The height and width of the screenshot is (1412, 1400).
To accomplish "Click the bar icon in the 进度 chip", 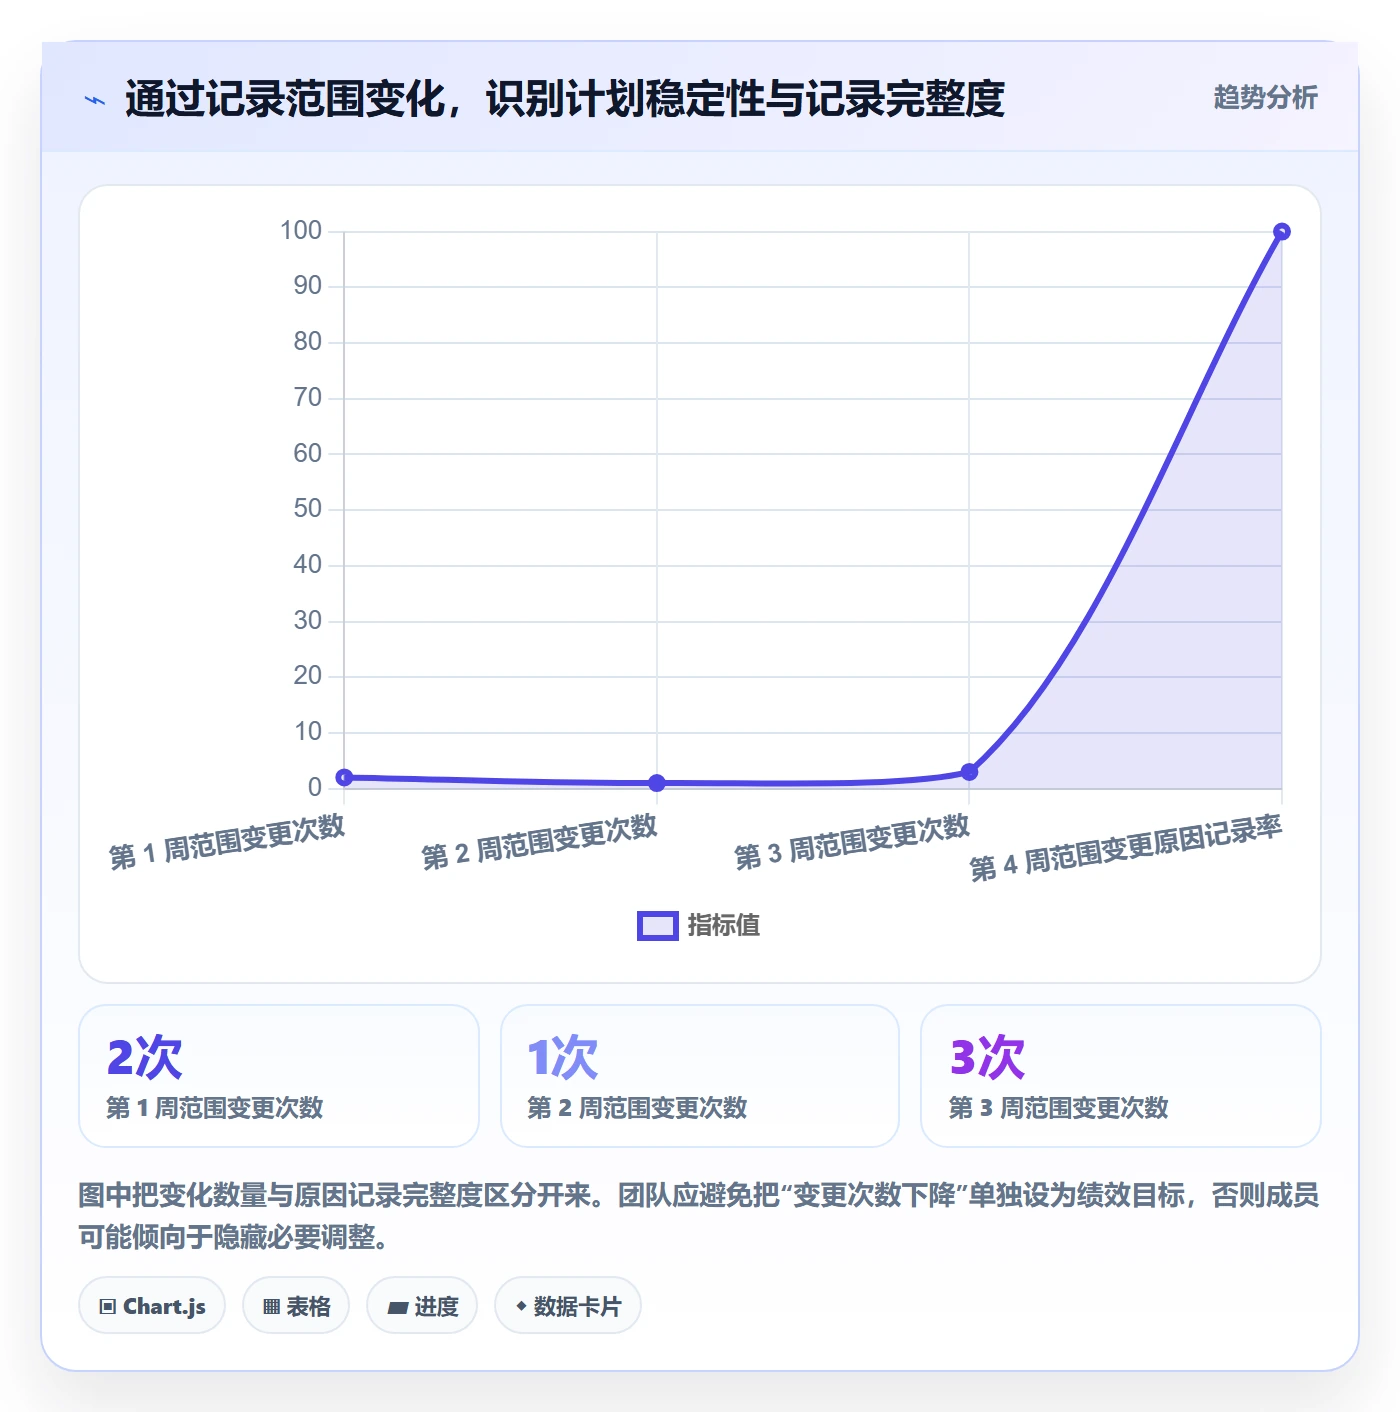I will tap(397, 1307).
